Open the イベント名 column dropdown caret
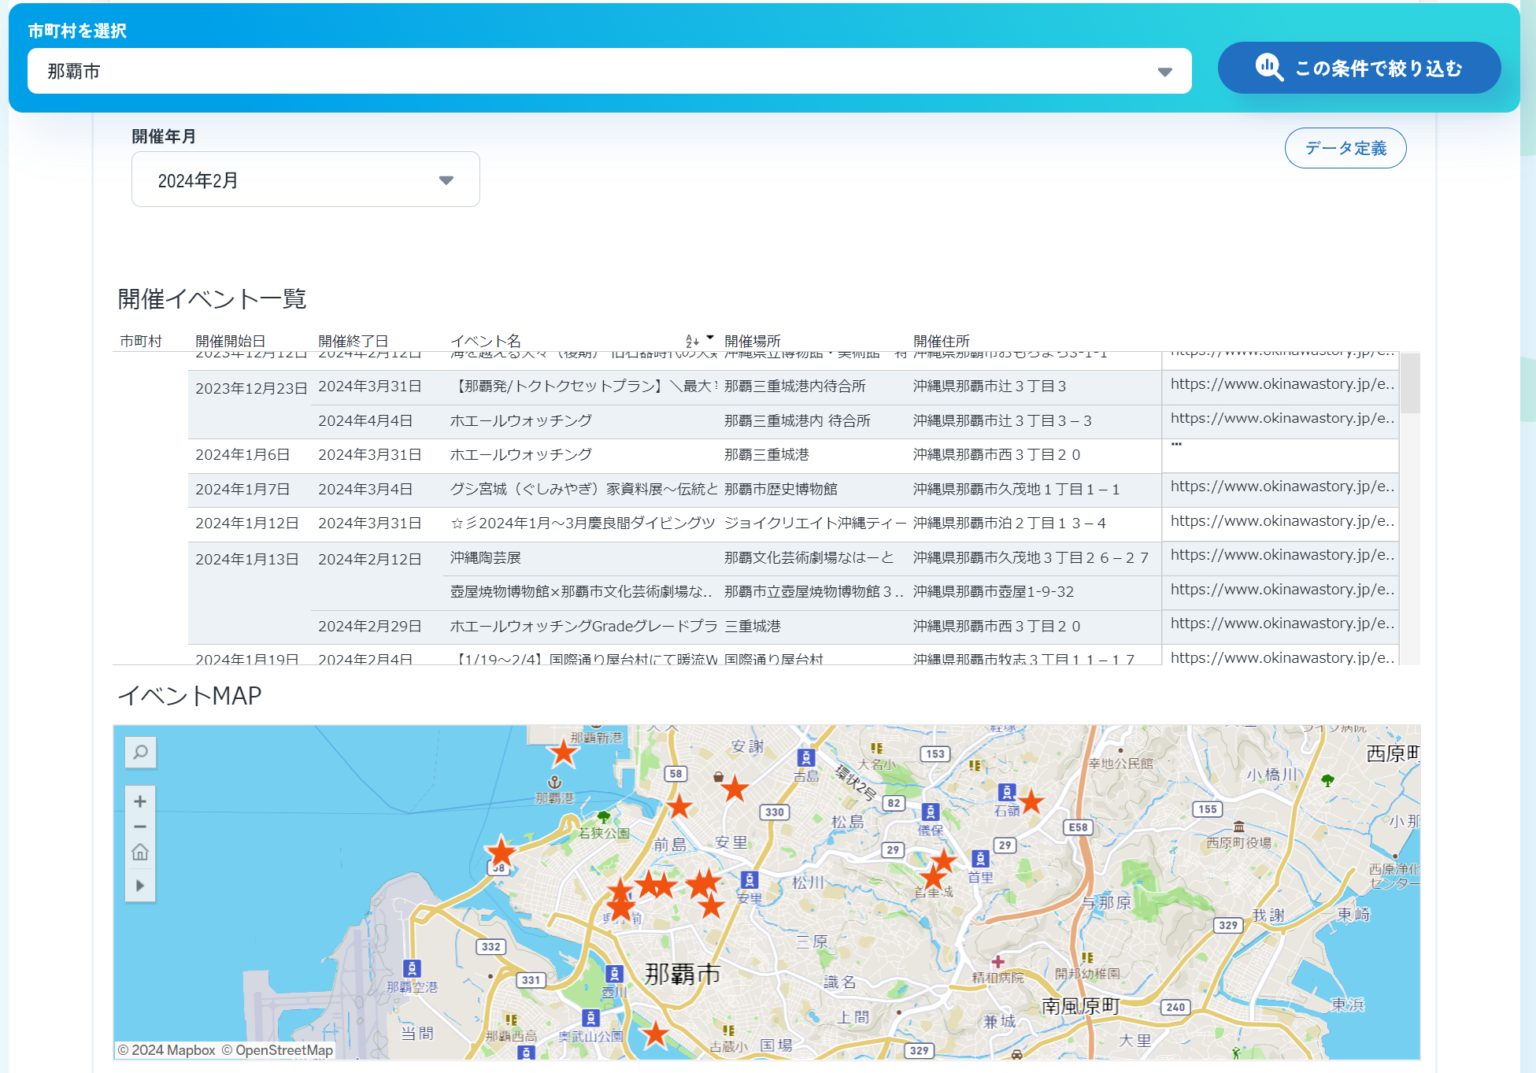The image size is (1536, 1073). point(710,338)
